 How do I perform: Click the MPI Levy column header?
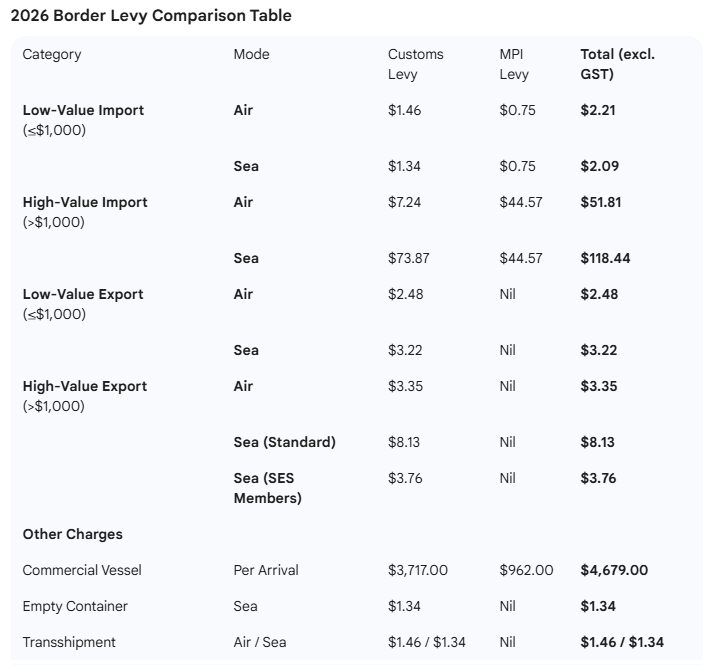[x=516, y=64]
